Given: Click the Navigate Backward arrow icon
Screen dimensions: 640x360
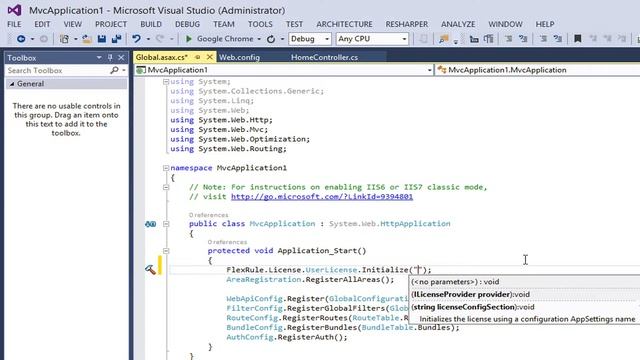Looking at the screenshot, I should pyautogui.click(x=21, y=39).
